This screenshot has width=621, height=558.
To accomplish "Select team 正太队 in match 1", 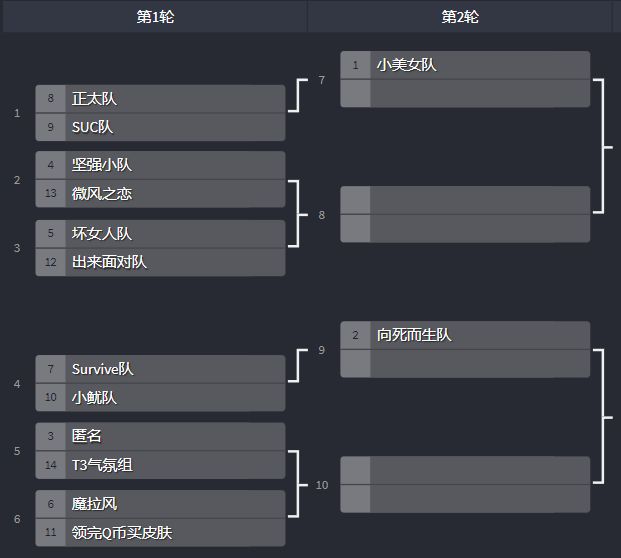I will tap(160, 99).
